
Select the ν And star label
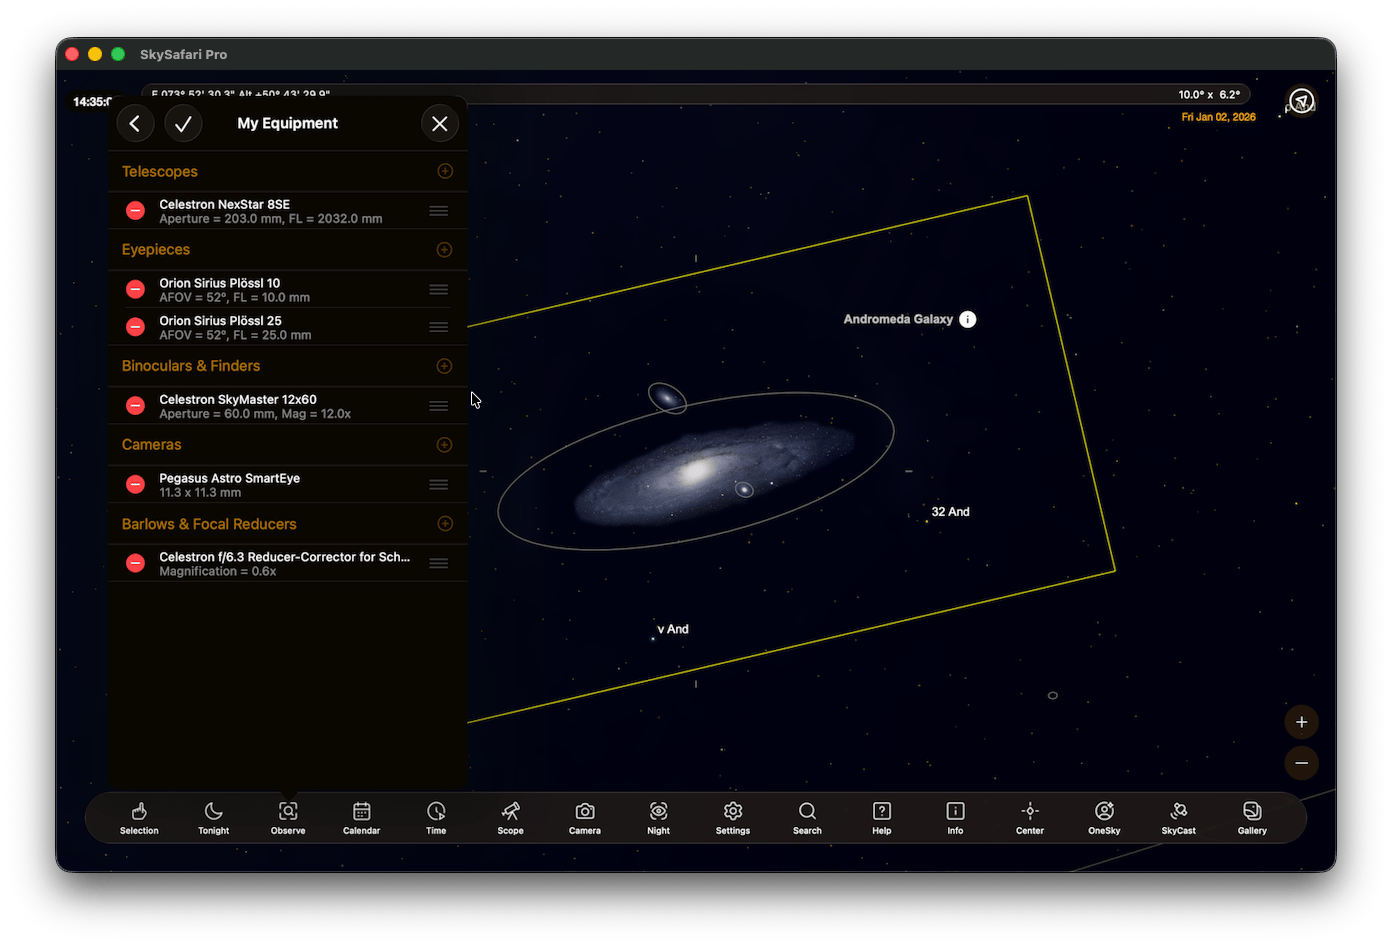click(673, 629)
